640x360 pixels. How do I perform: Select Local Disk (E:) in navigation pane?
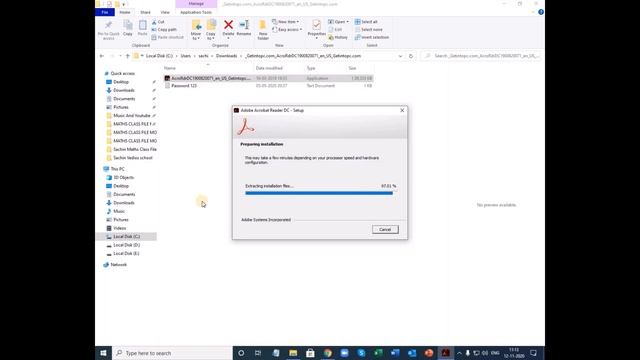pyautogui.click(x=126, y=253)
